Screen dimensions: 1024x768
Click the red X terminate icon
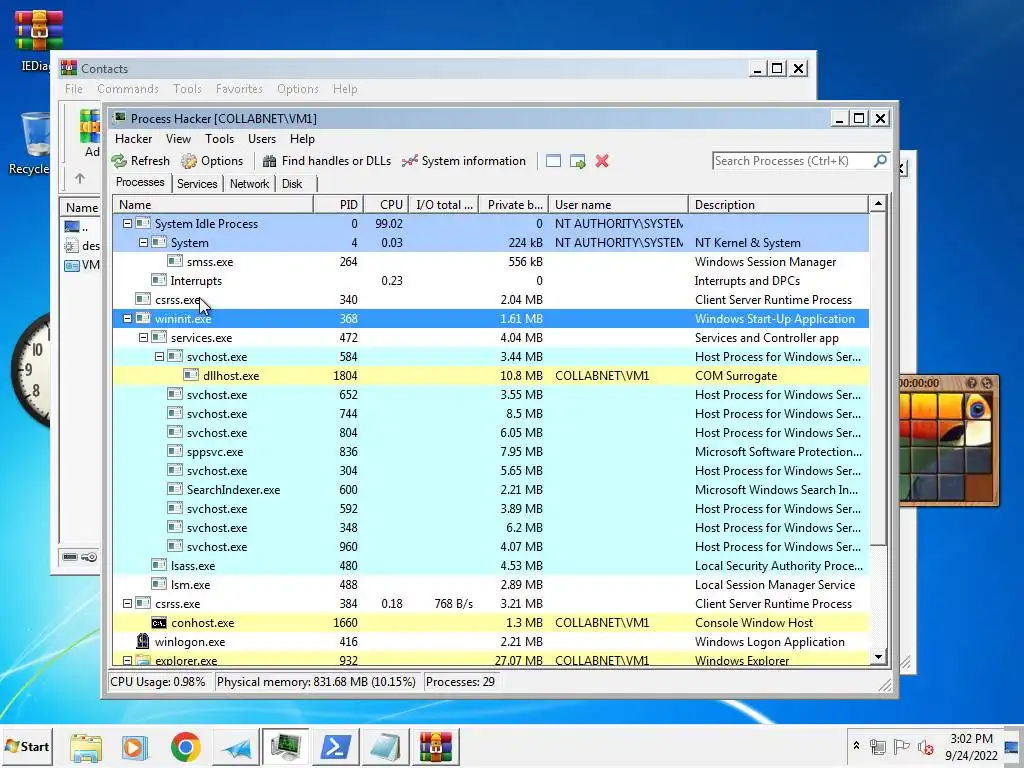(601, 161)
